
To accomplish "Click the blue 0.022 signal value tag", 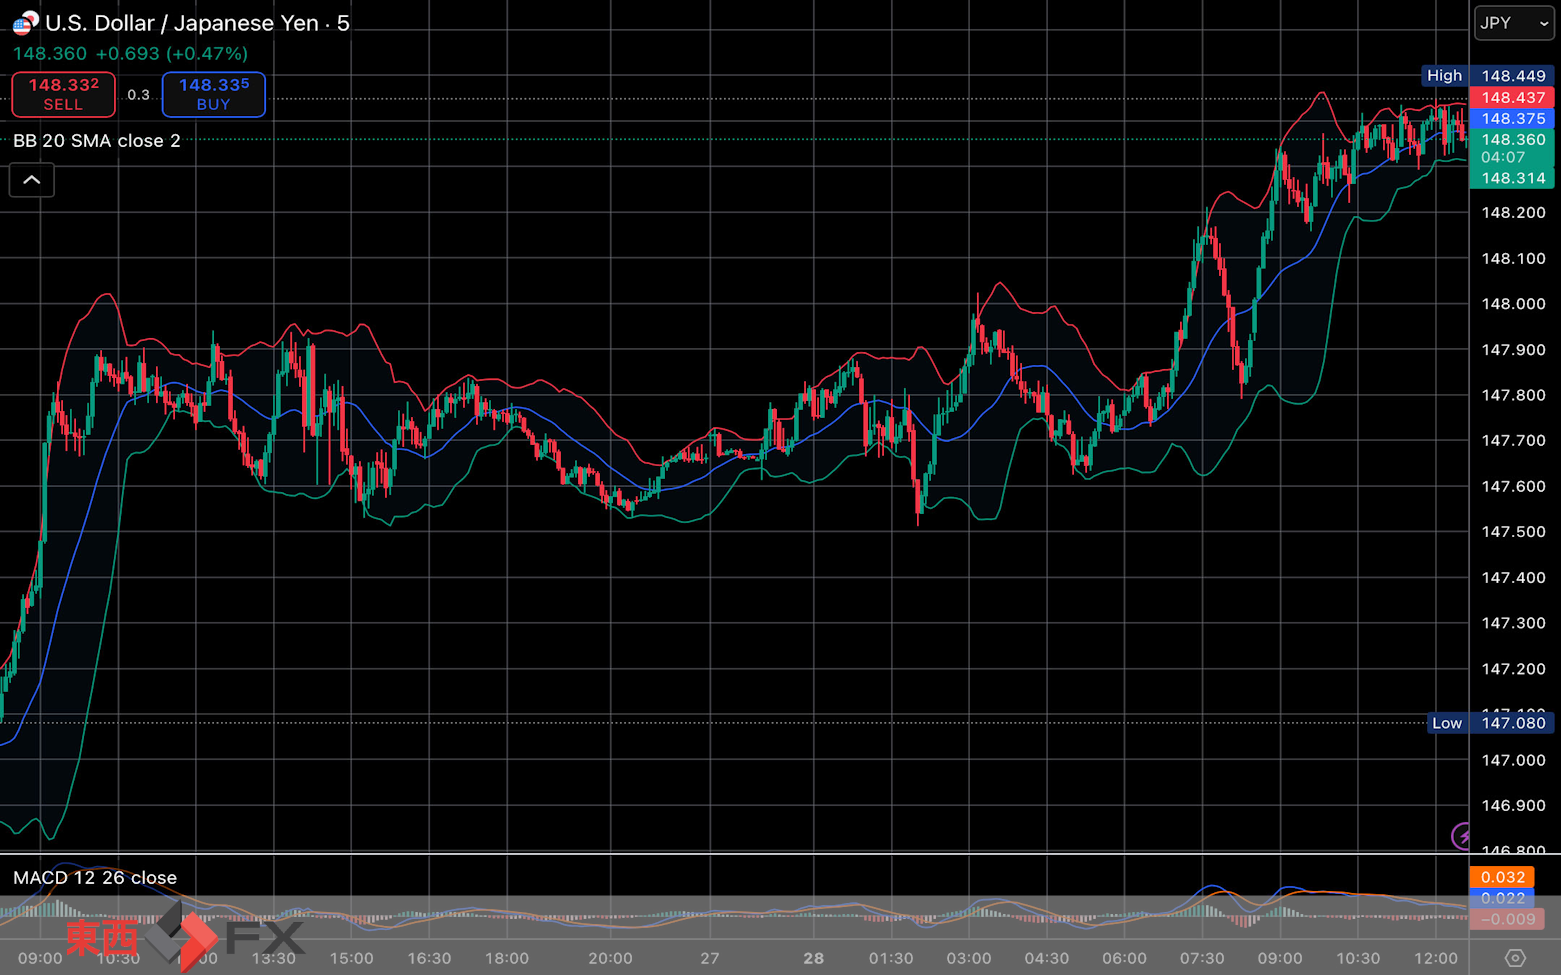I will pos(1502,898).
